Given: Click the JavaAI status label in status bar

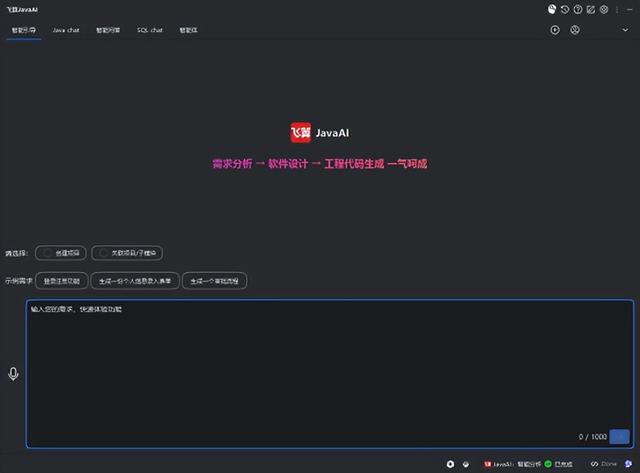Looking at the screenshot, I should (x=517, y=464).
